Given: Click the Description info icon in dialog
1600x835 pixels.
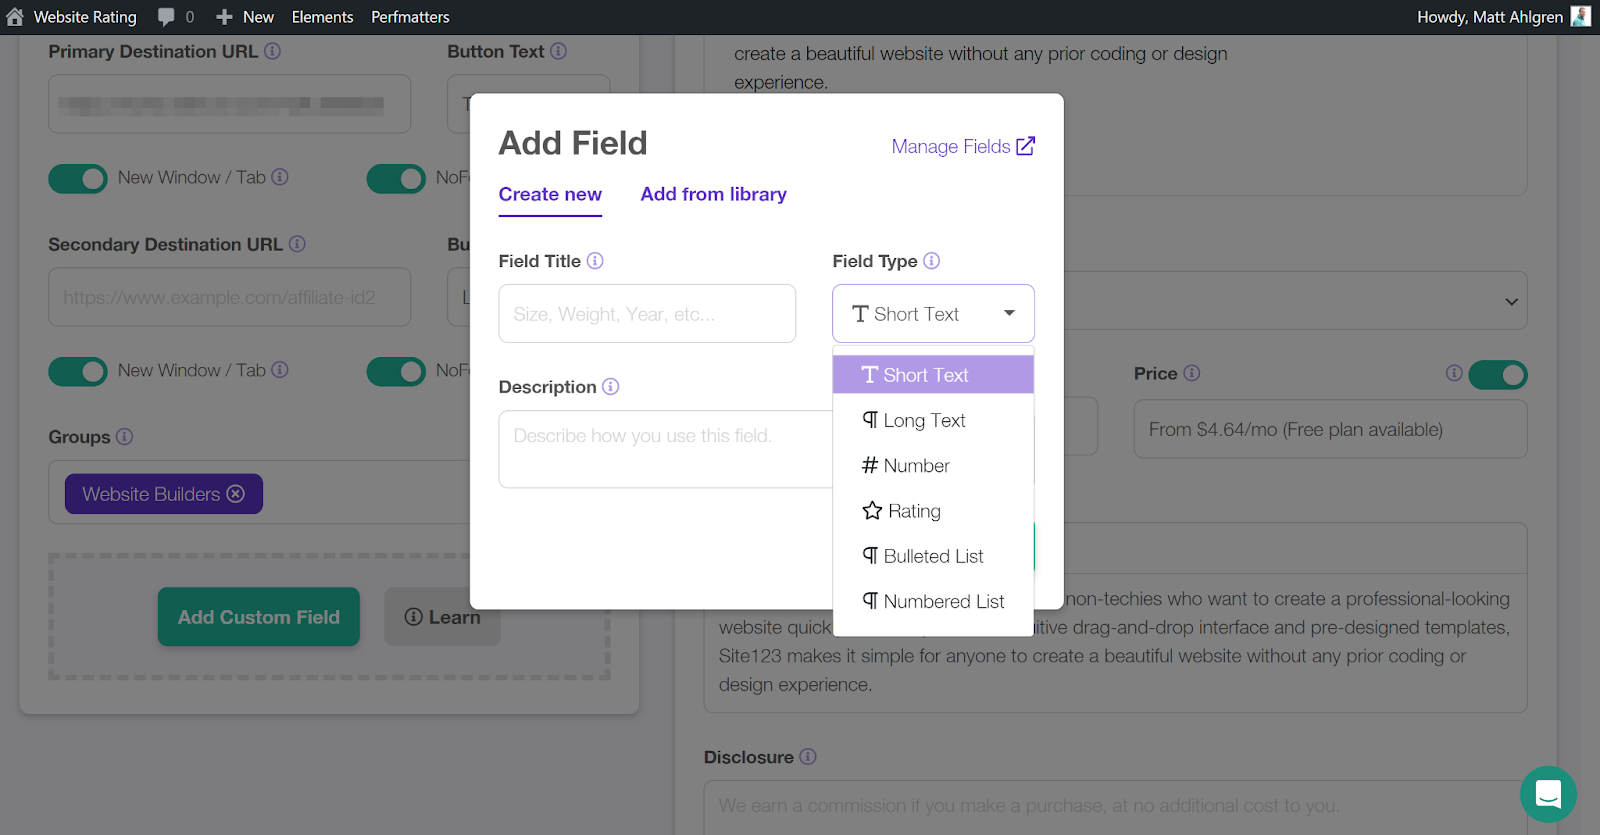Looking at the screenshot, I should [611, 387].
